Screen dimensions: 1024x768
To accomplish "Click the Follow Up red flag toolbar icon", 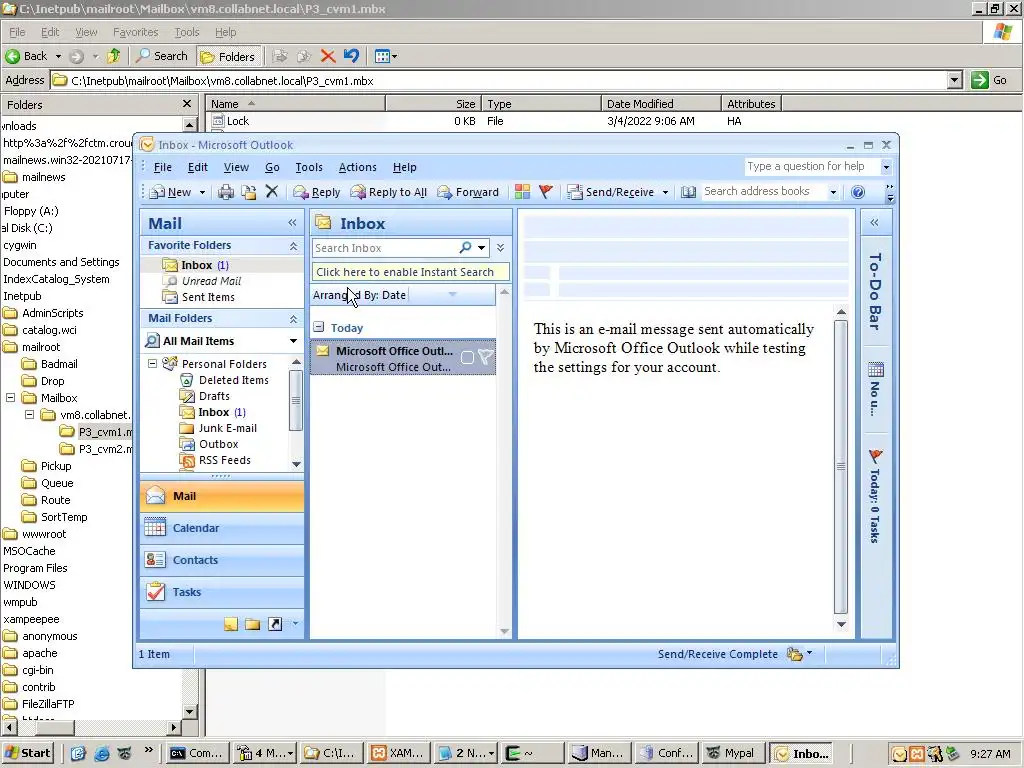I will tap(545, 191).
